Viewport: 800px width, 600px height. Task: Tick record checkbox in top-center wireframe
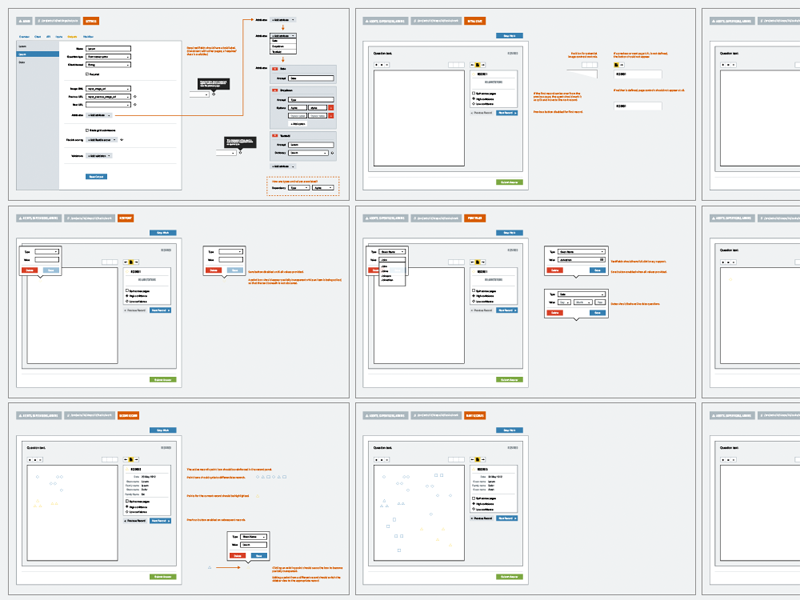click(473, 93)
